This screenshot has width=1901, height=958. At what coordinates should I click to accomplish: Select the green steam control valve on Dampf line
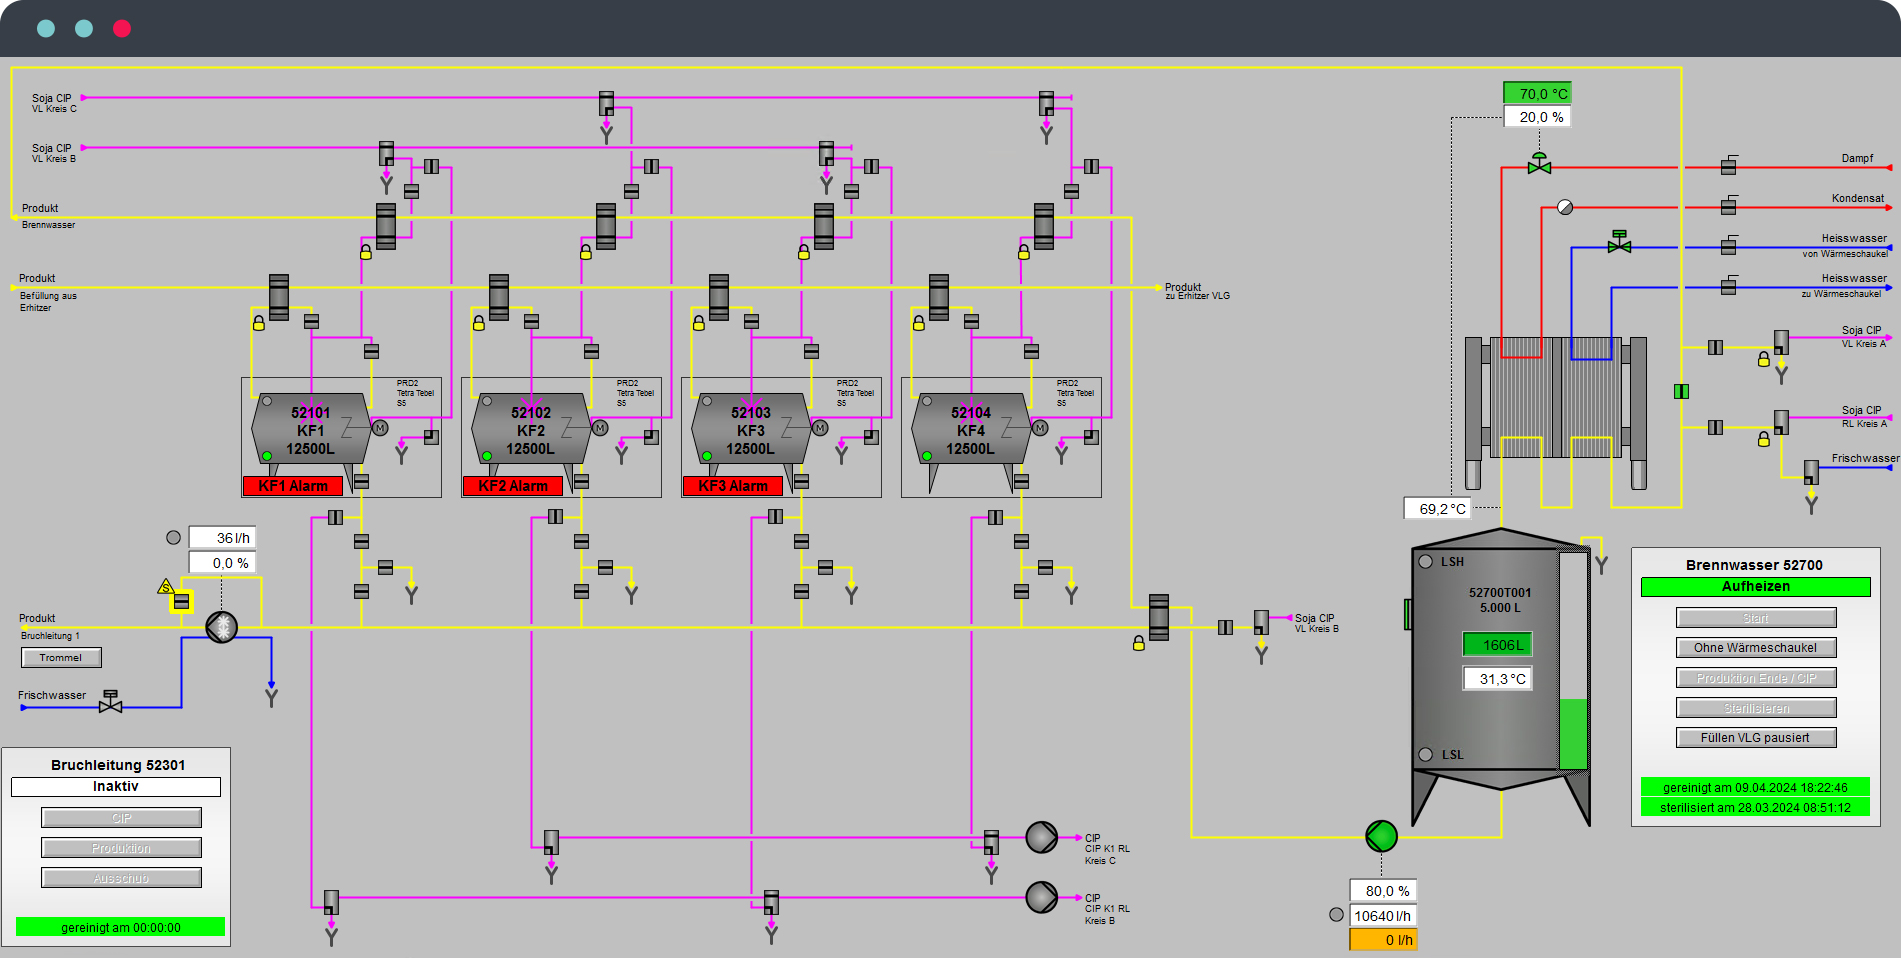point(1539,165)
